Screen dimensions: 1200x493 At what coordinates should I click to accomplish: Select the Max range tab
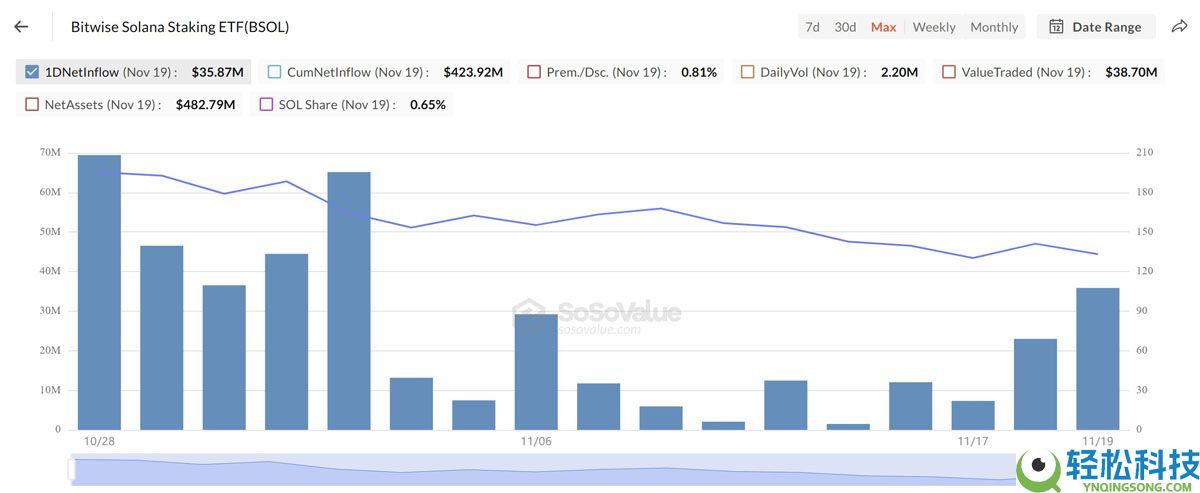[x=883, y=27]
